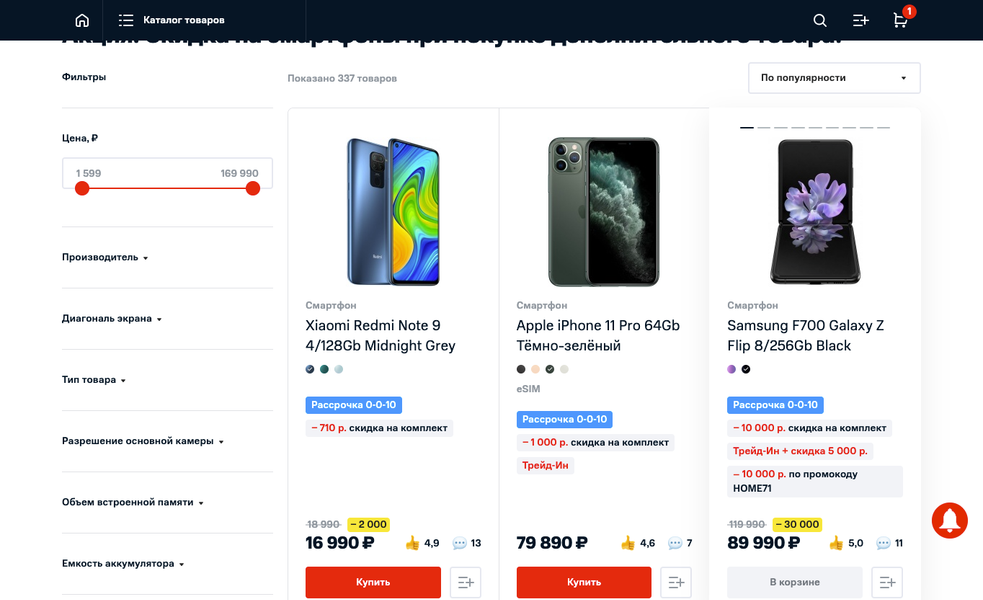Screen dimensions: 983x600
Task: Click the red notification bell icon
Action: point(949,520)
